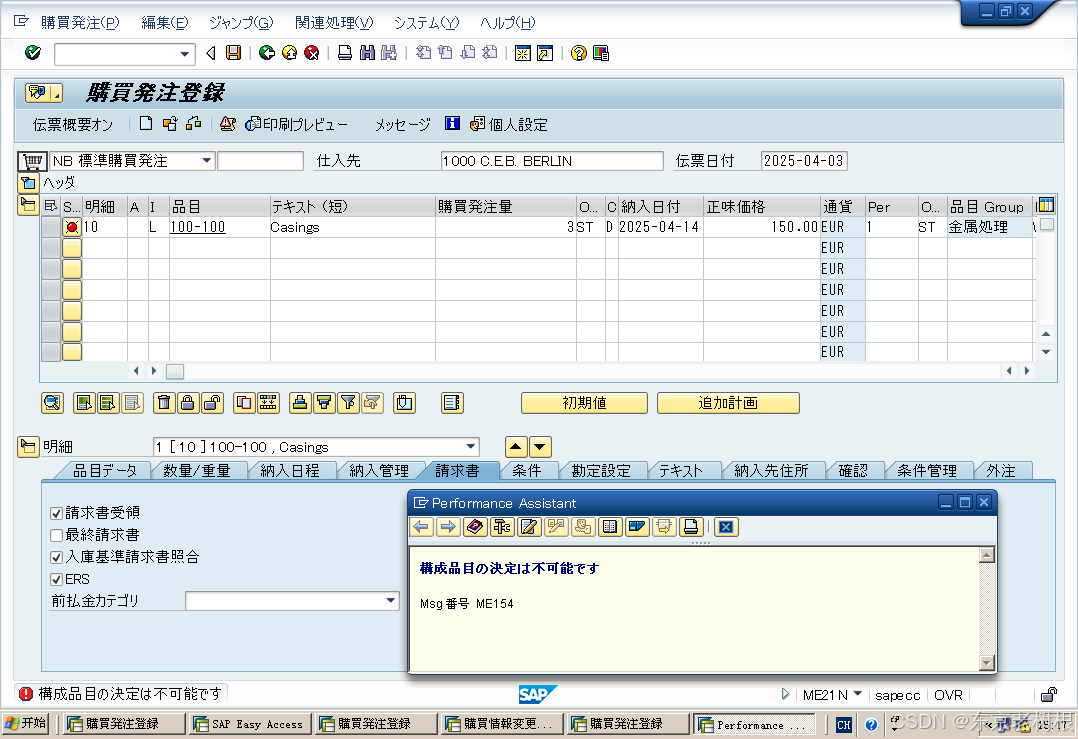The width and height of the screenshot is (1078, 739).
Task: Open the command field dropdown
Action: point(184,54)
